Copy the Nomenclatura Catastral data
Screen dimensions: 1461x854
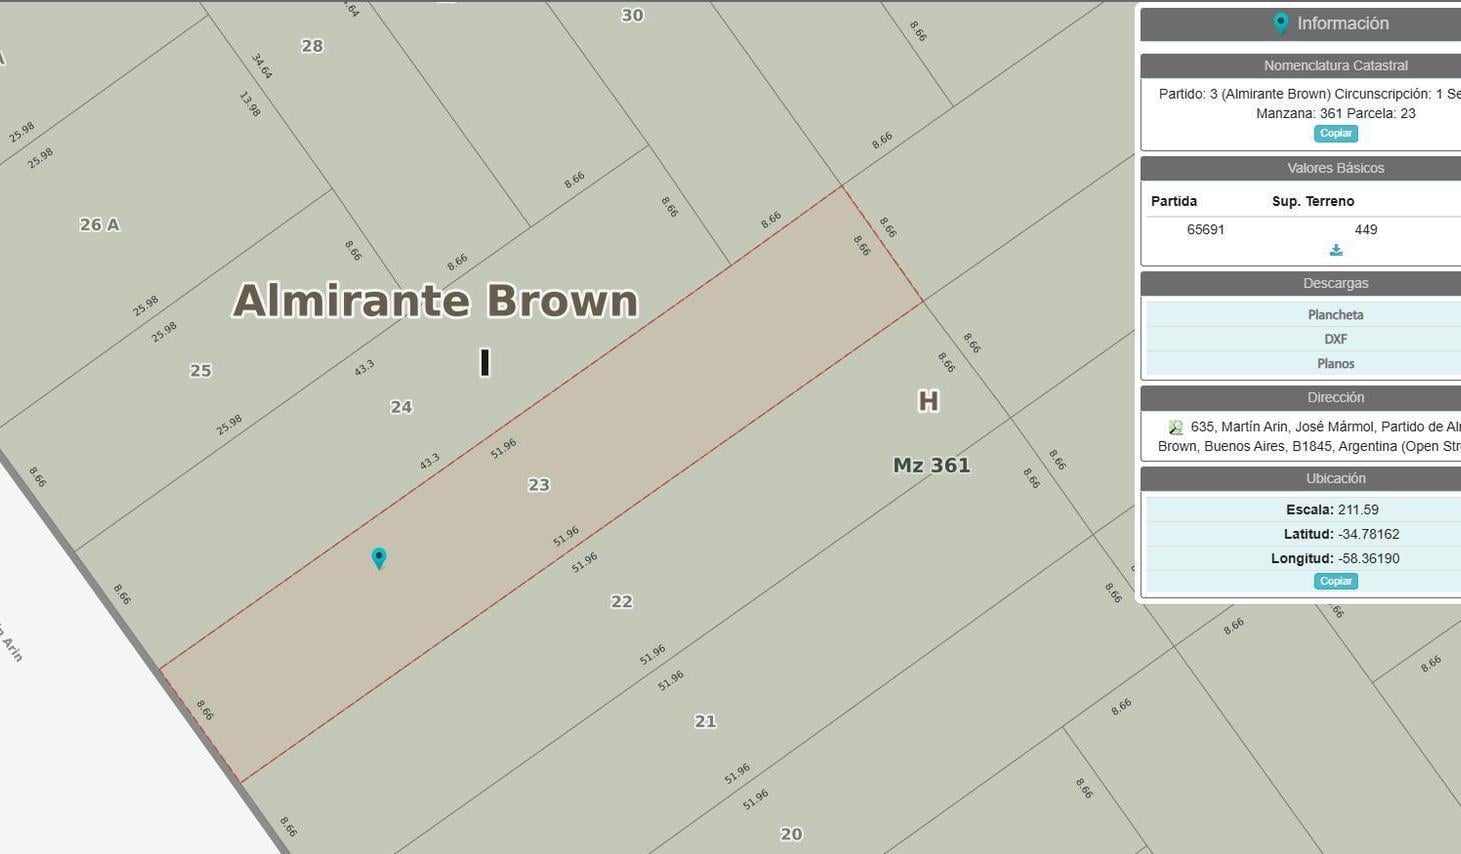click(1336, 133)
